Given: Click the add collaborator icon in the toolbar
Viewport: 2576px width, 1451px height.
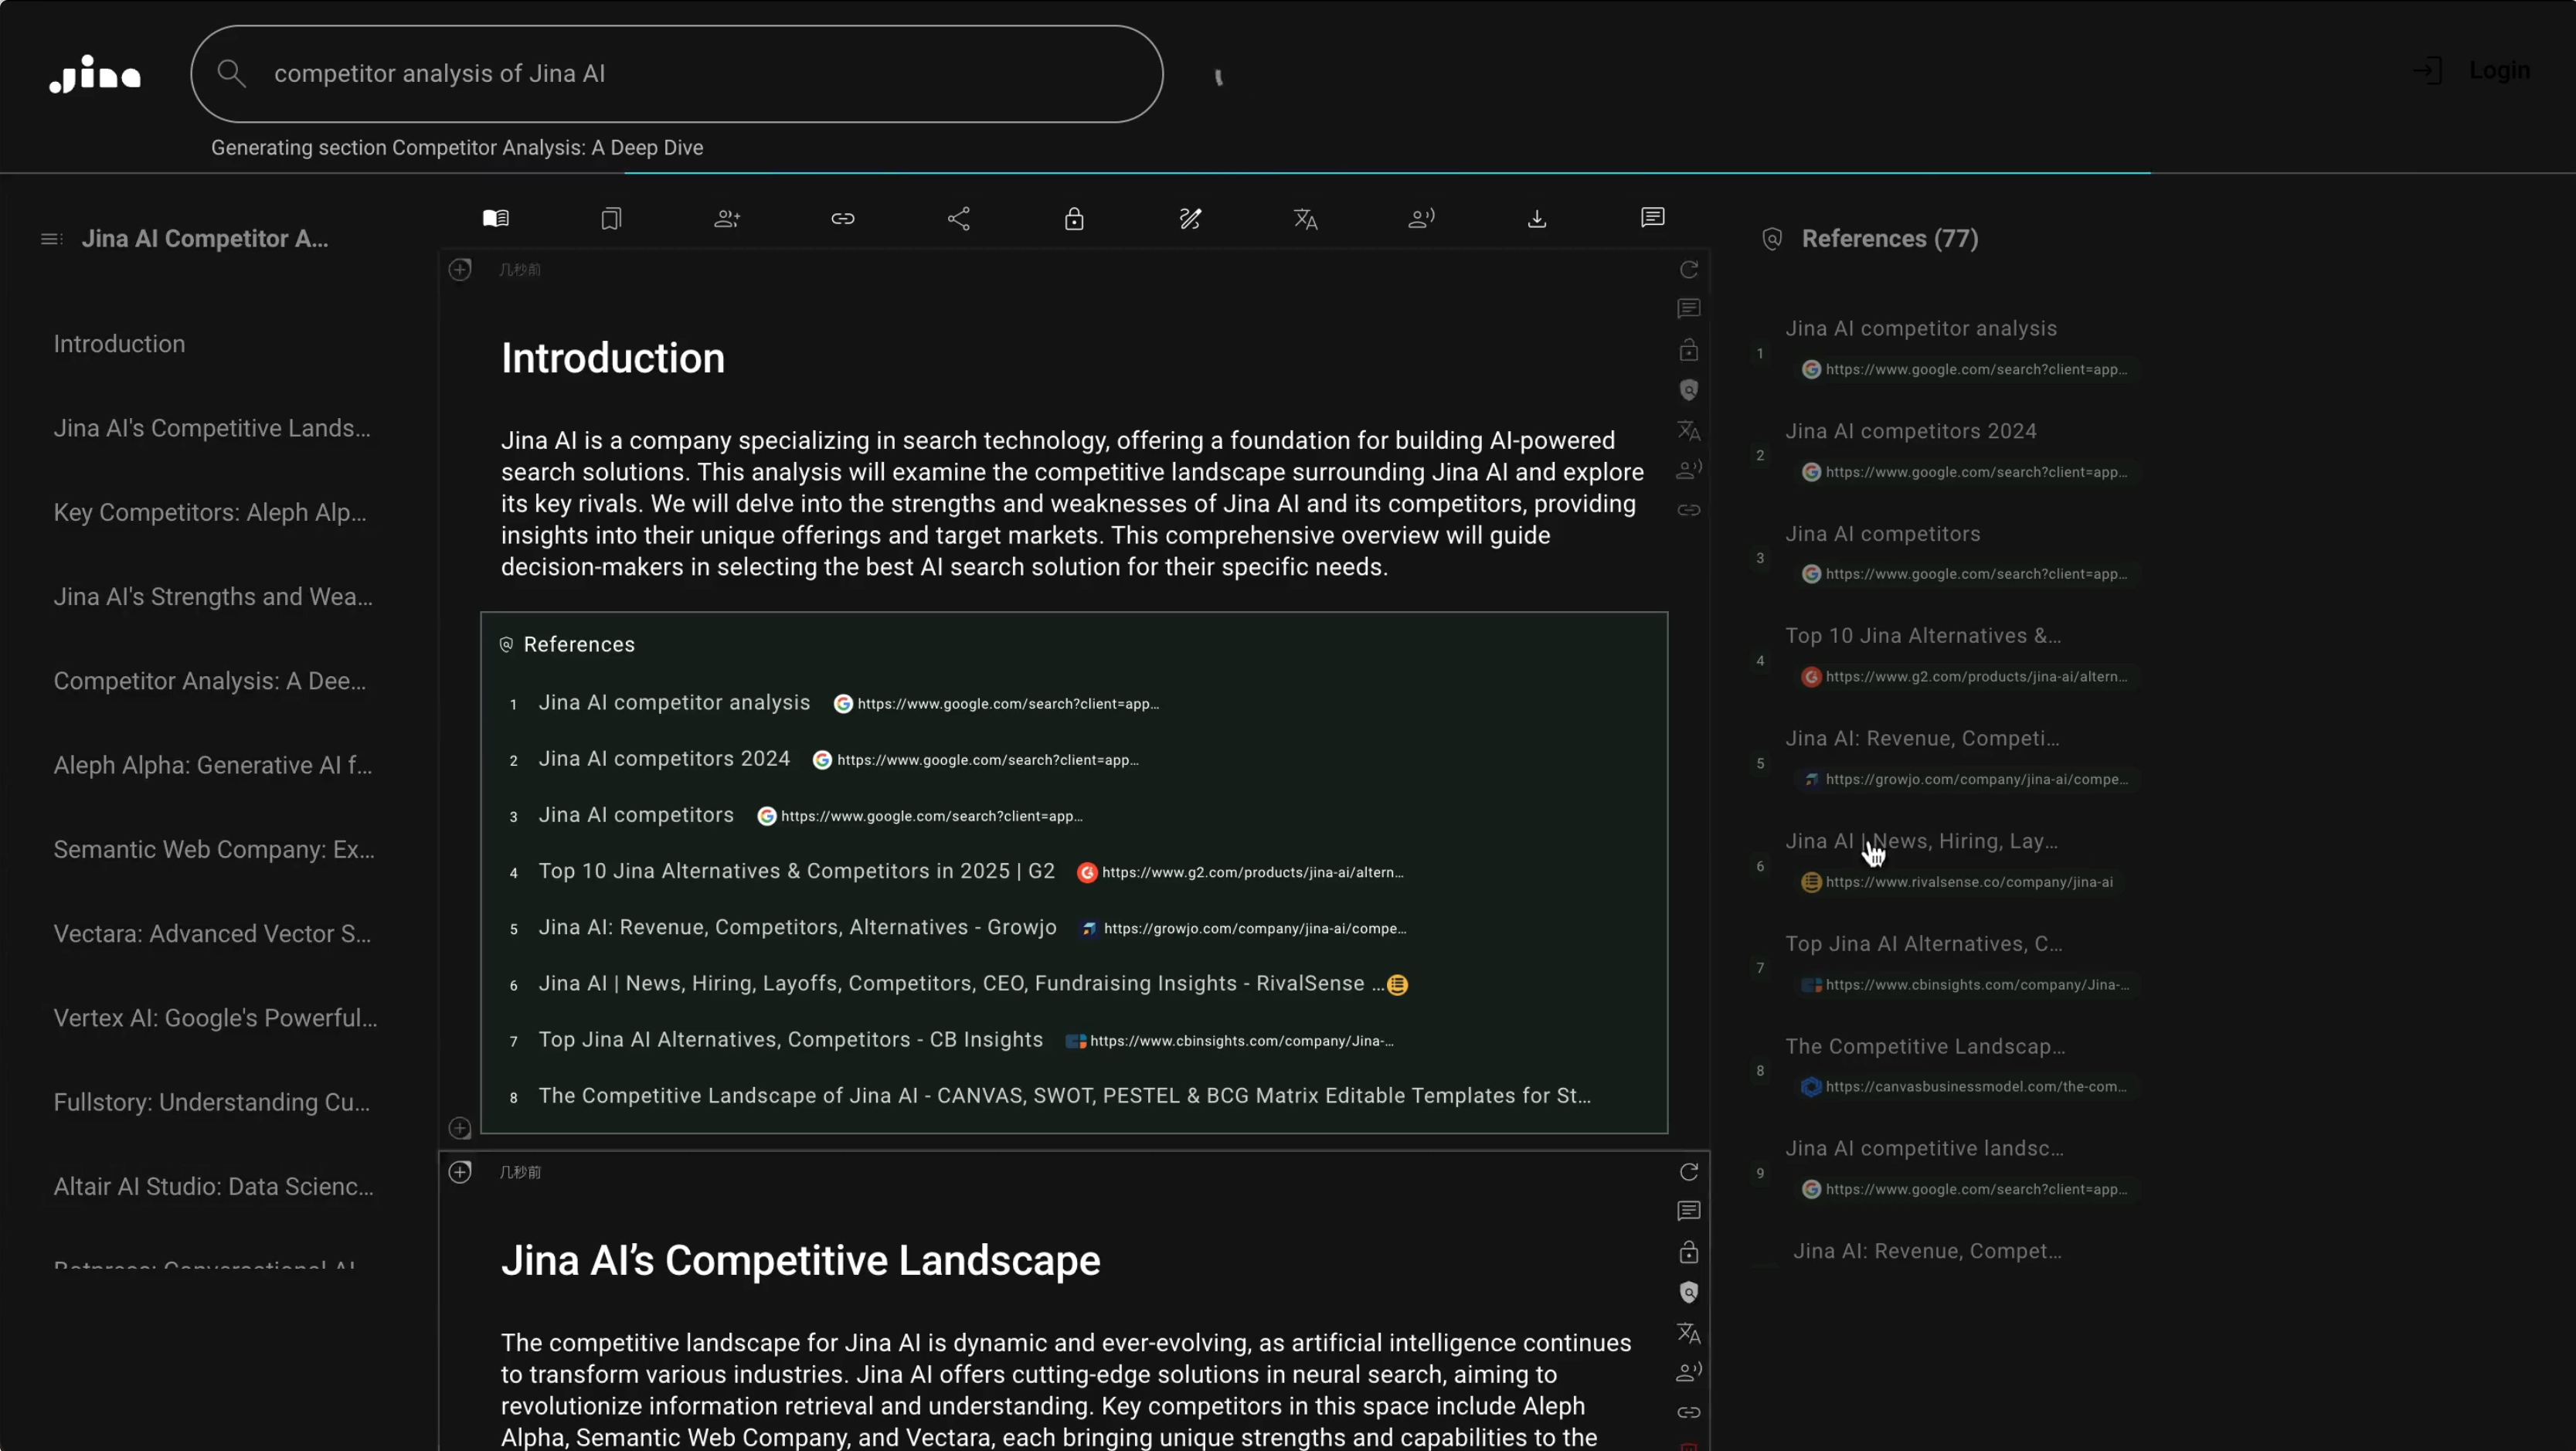Looking at the screenshot, I should (x=727, y=219).
